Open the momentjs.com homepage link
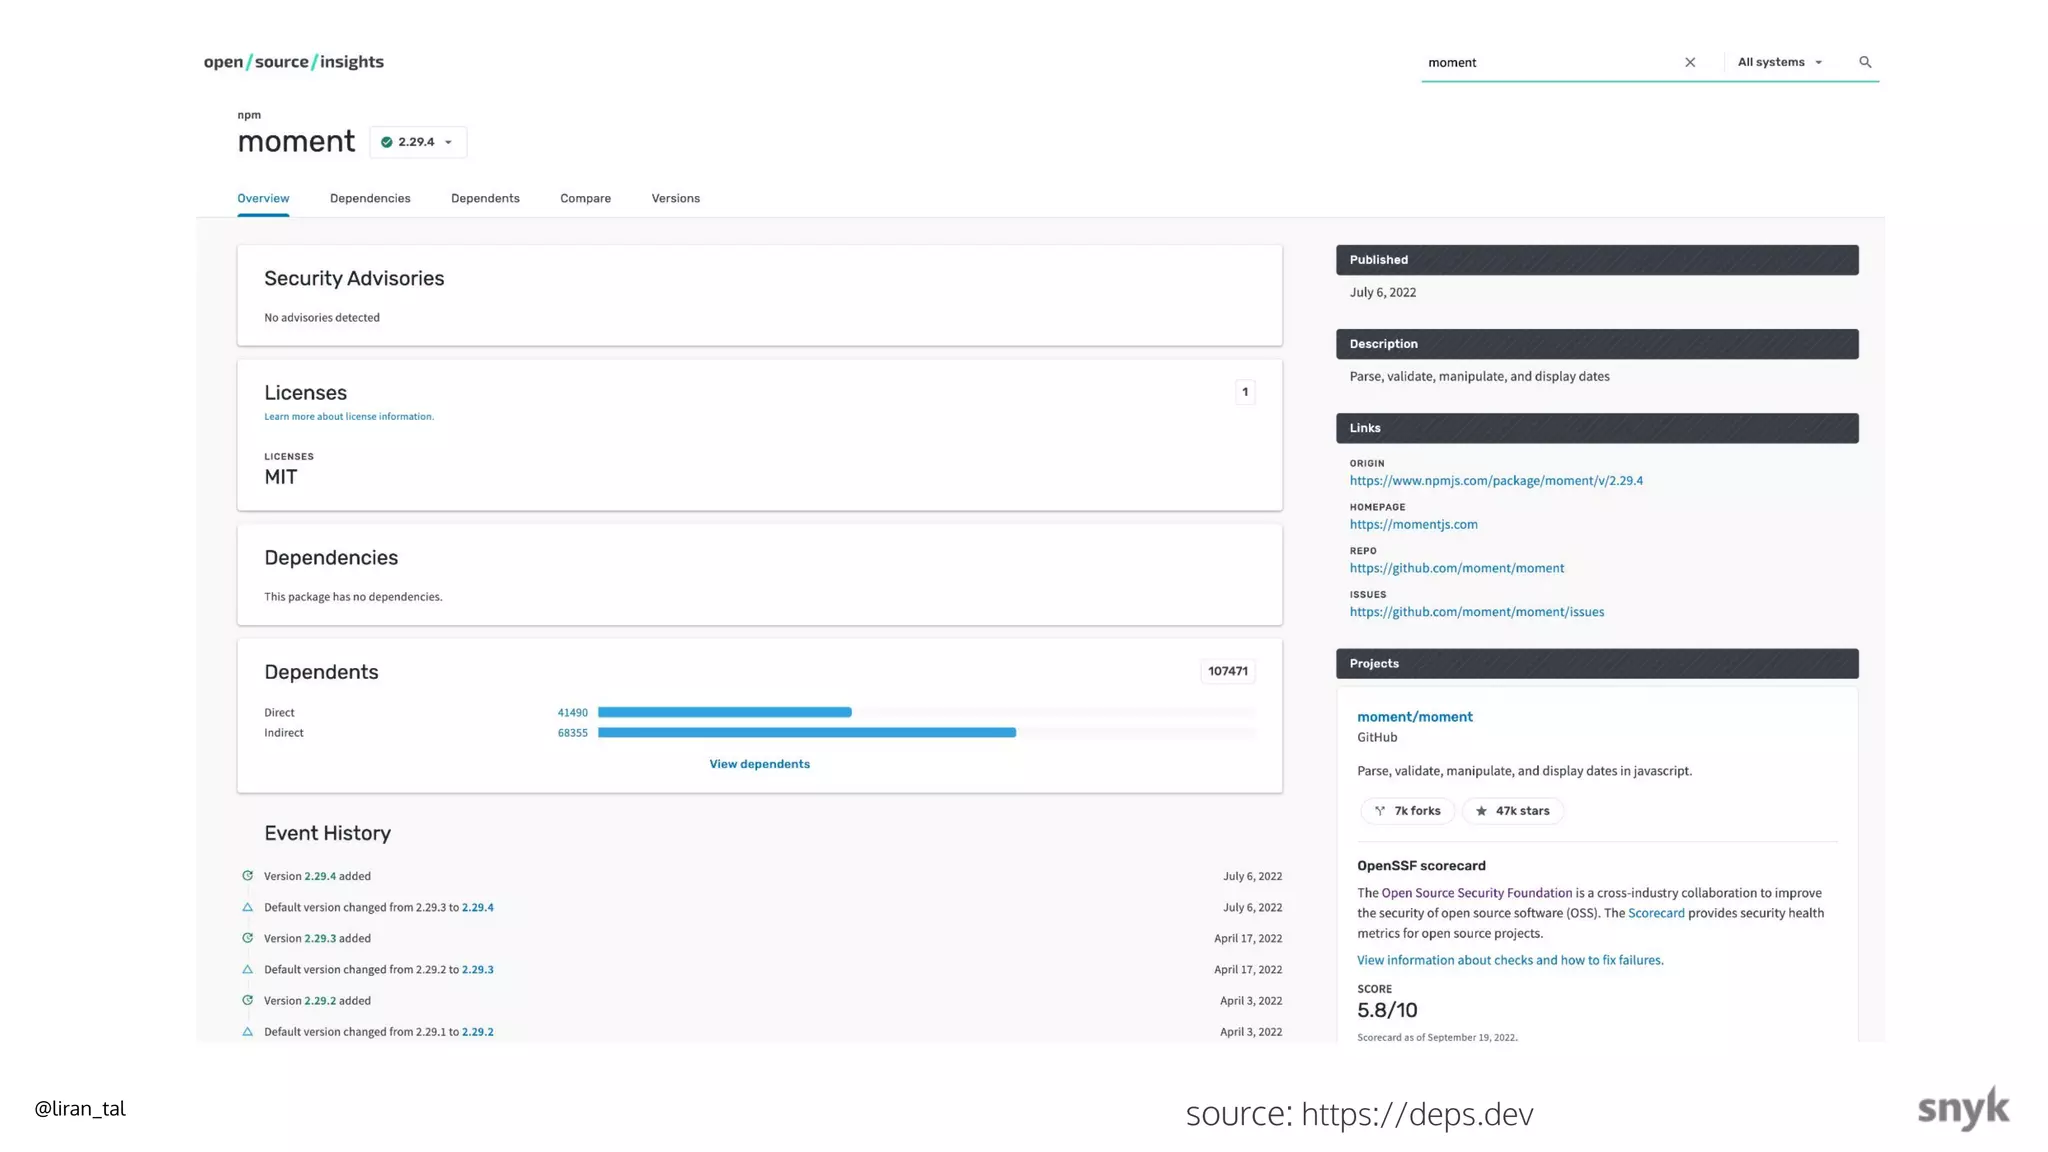This screenshot has height=1152, width=2048. (1413, 524)
